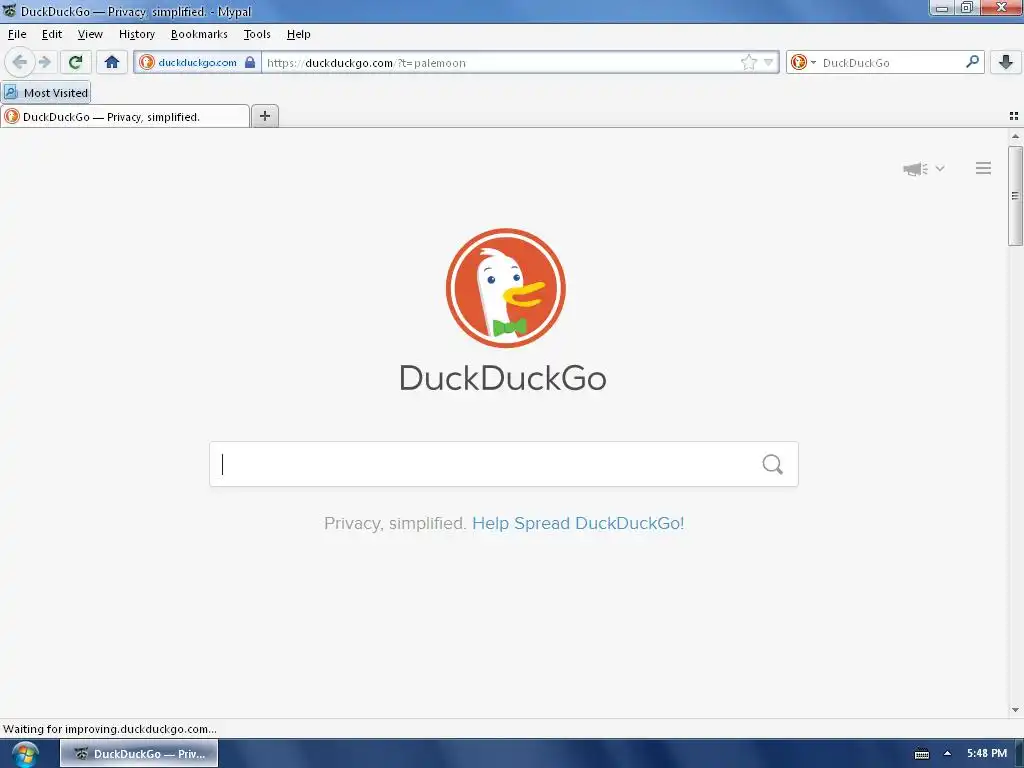This screenshot has height=768, width=1024.
Task: Open the History menu
Action: pos(136,34)
